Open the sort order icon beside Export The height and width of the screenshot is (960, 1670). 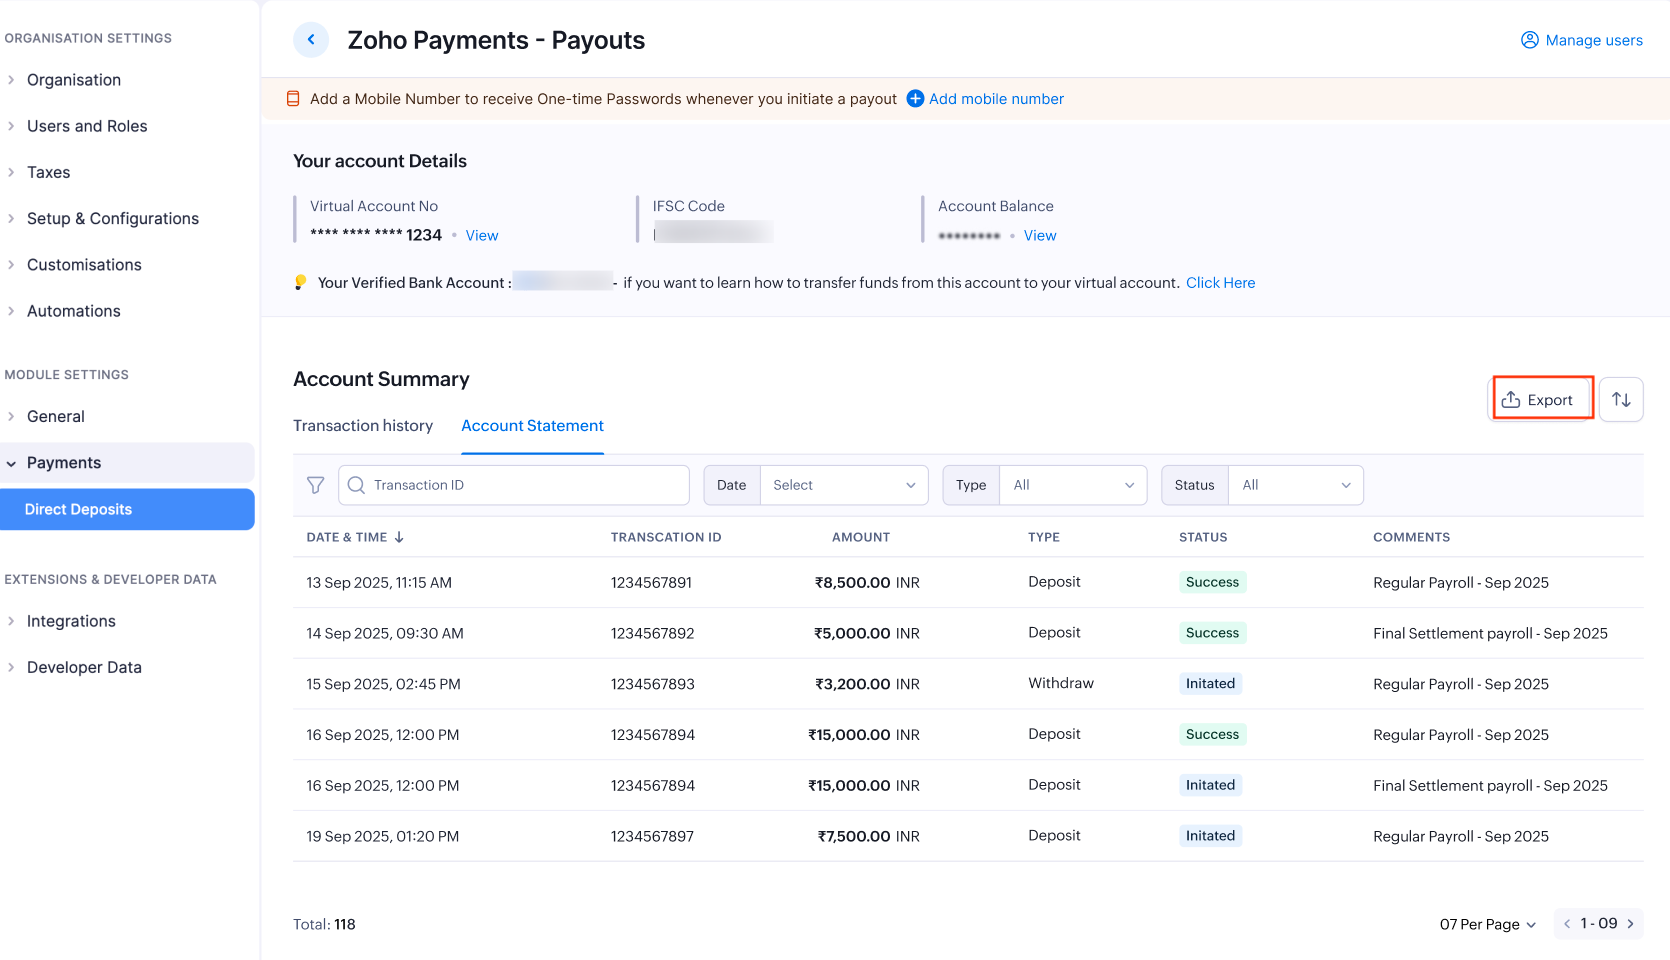tap(1621, 399)
